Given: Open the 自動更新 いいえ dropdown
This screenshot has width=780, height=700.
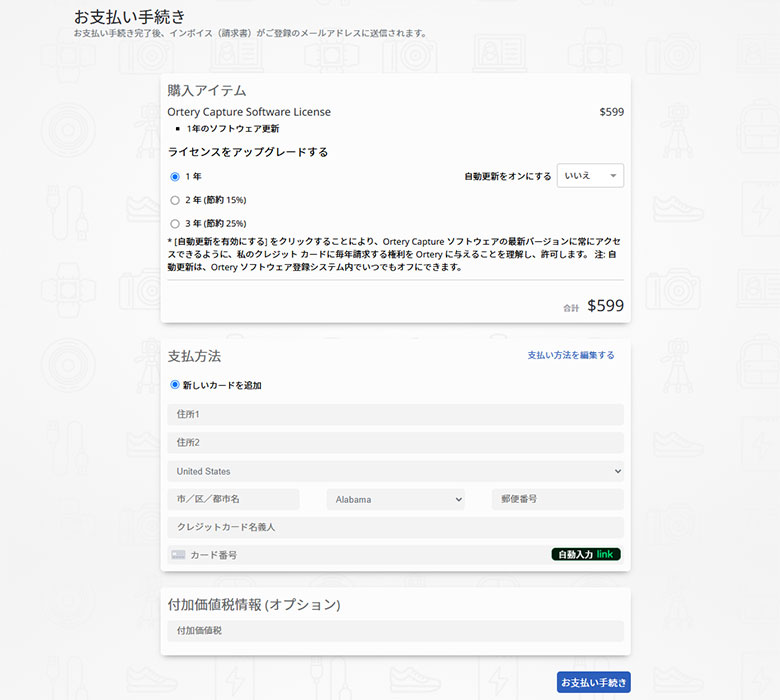Looking at the screenshot, I should click(590, 176).
